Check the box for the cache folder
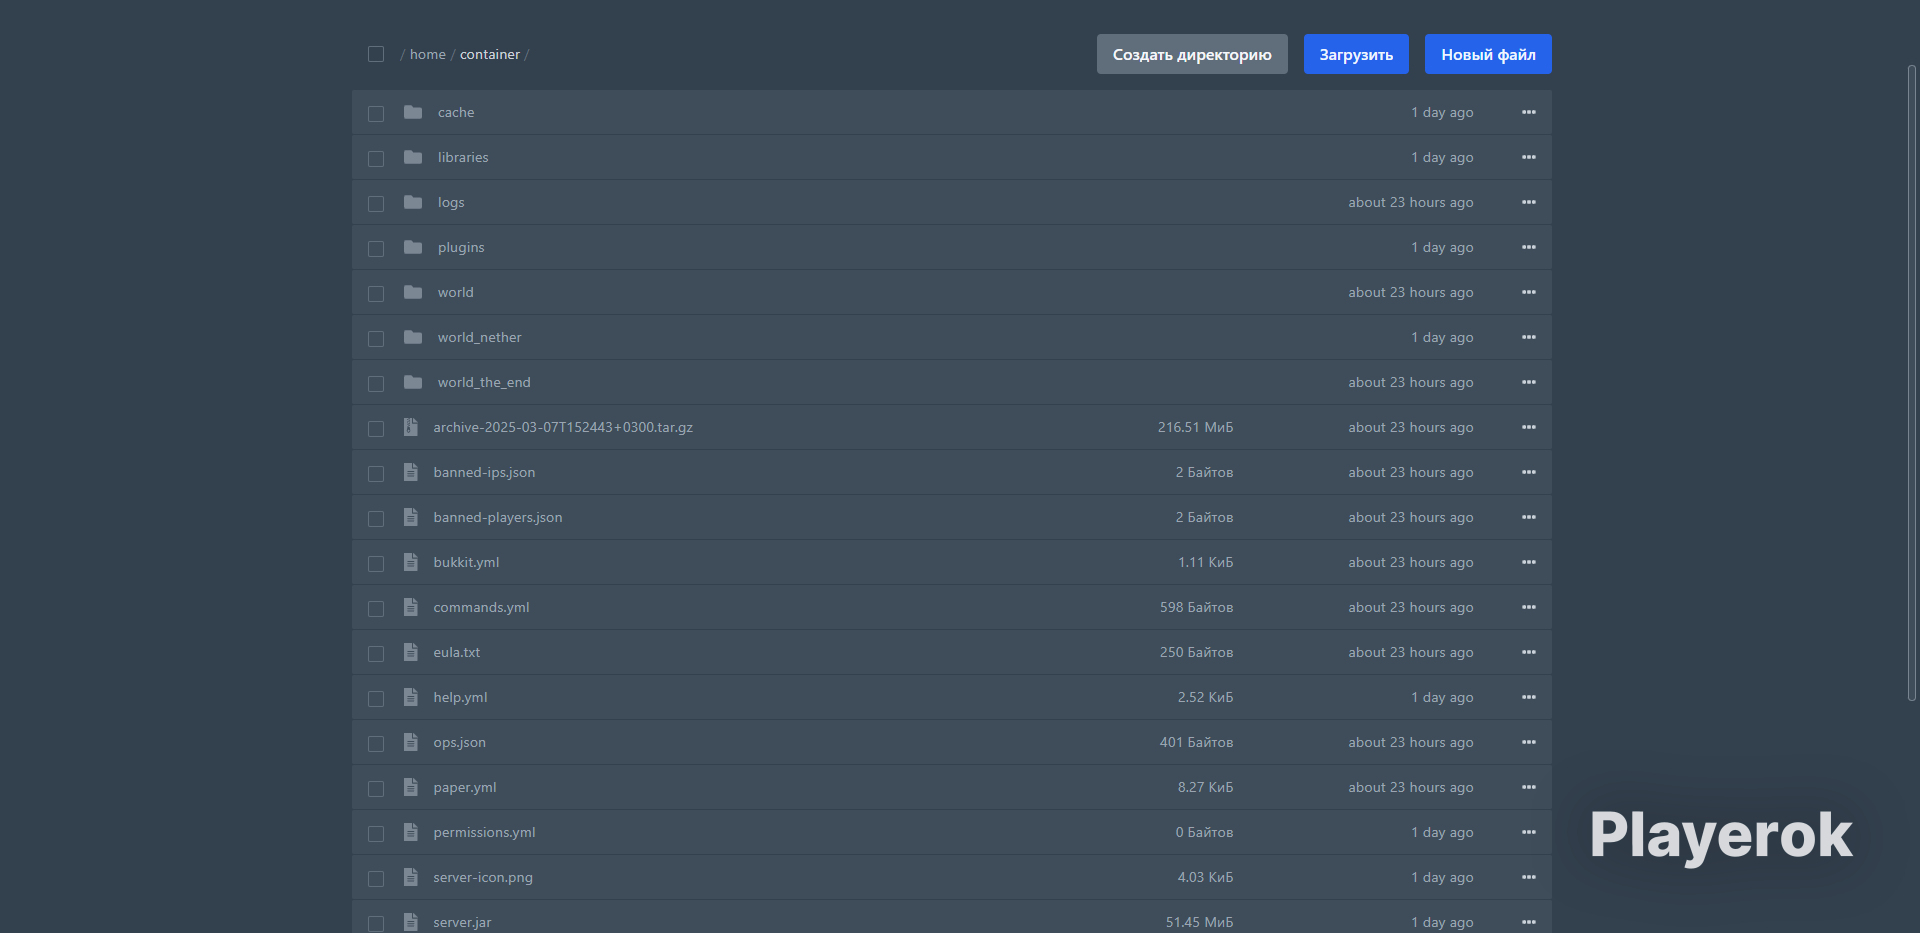The width and height of the screenshot is (1920, 933). [376, 114]
